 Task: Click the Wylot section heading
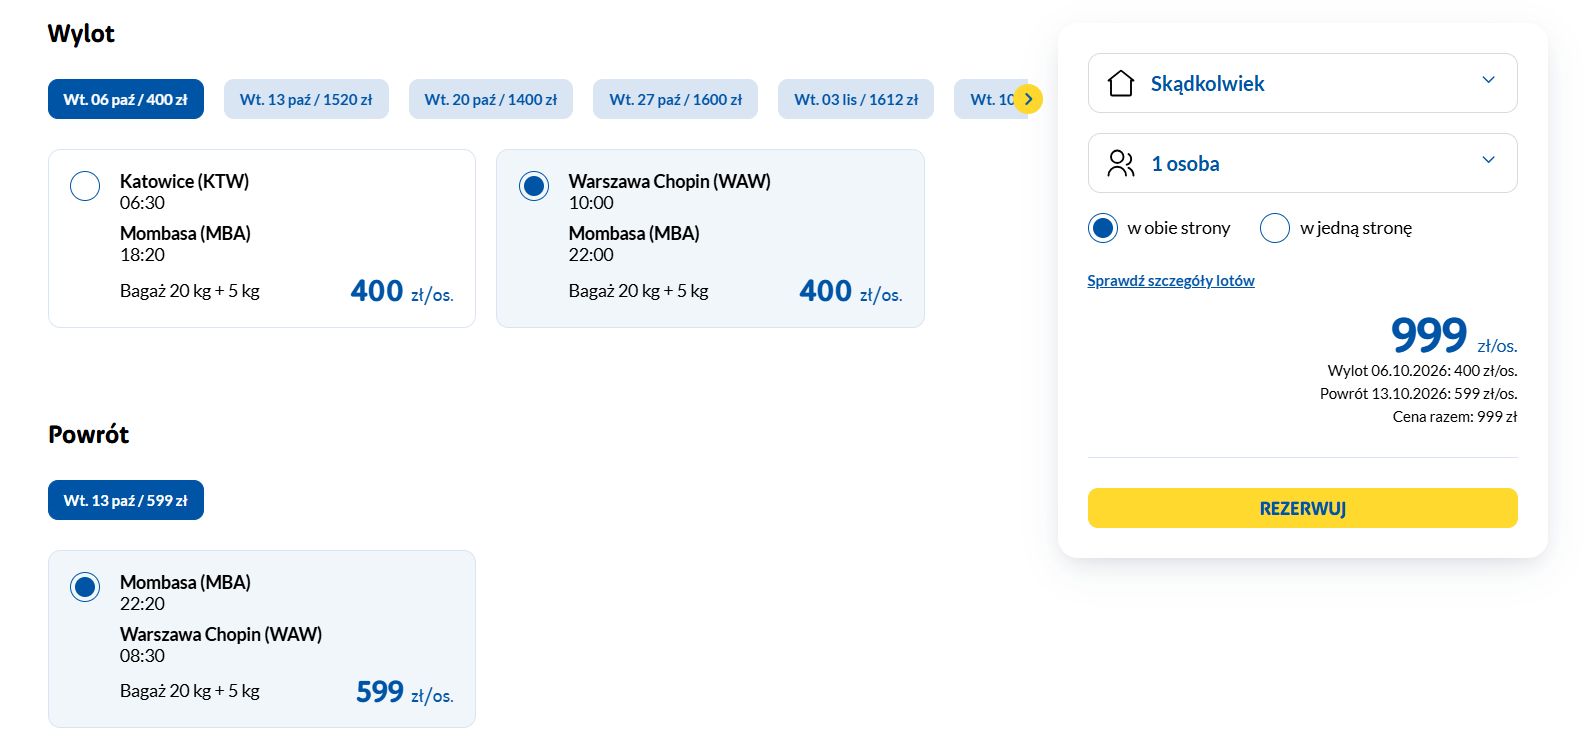[x=81, y=34]
